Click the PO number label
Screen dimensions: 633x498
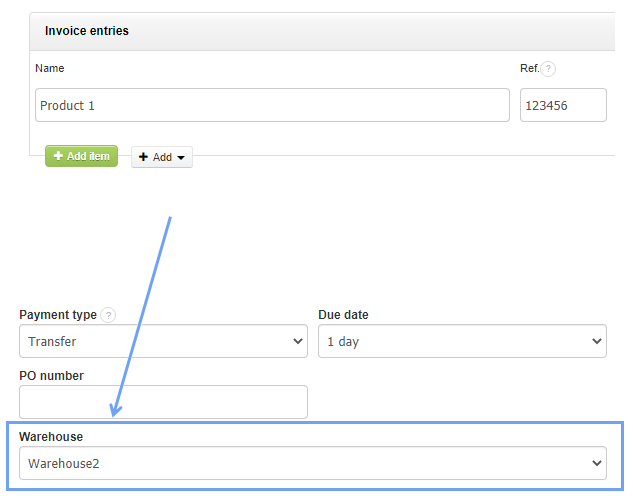coord(51,376)
